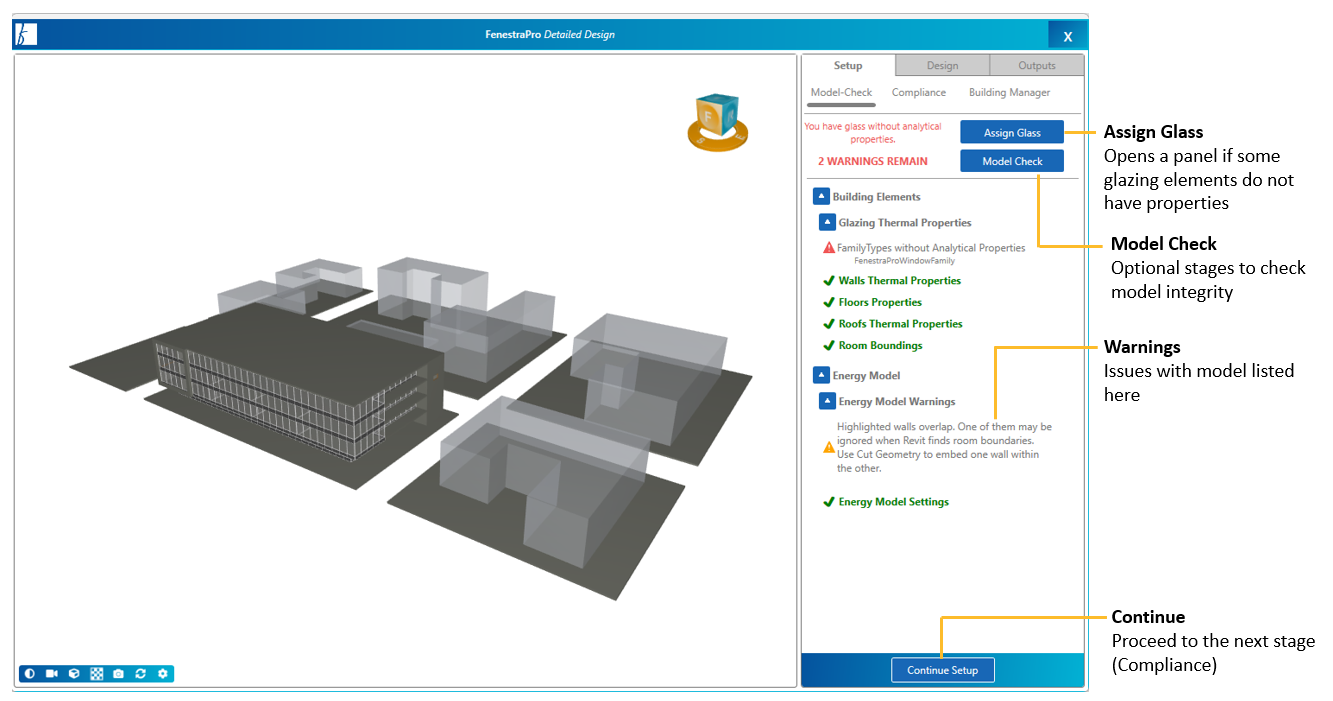The height and width of the screenshot is (701, 1333).
Task: Select Walls Thermal Properties item
Action: click(x=900, y=281)
